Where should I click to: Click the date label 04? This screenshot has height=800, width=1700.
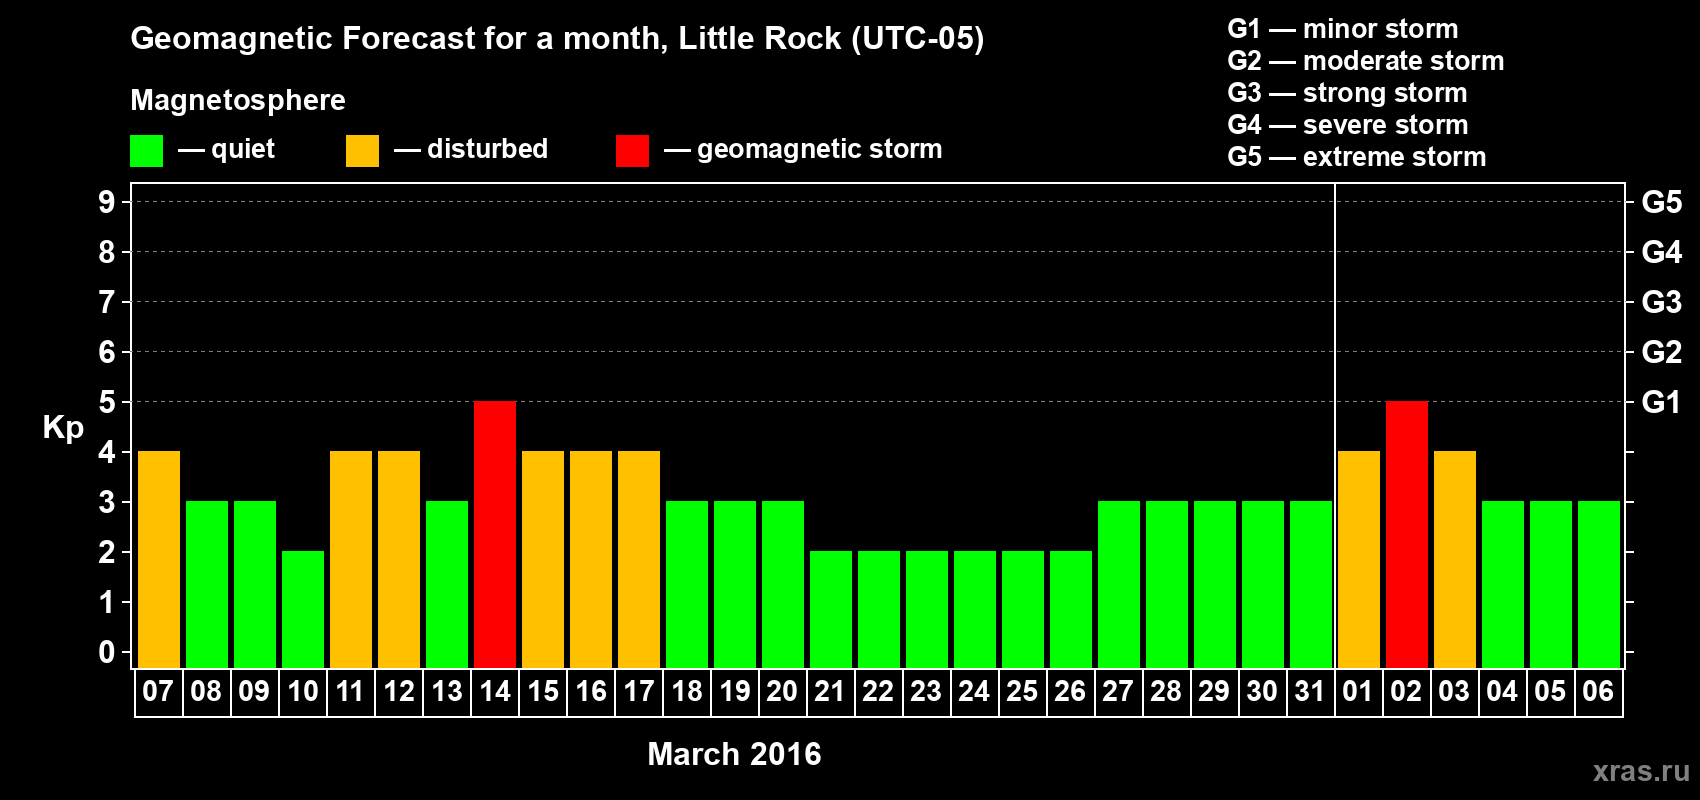point(1502,691)
